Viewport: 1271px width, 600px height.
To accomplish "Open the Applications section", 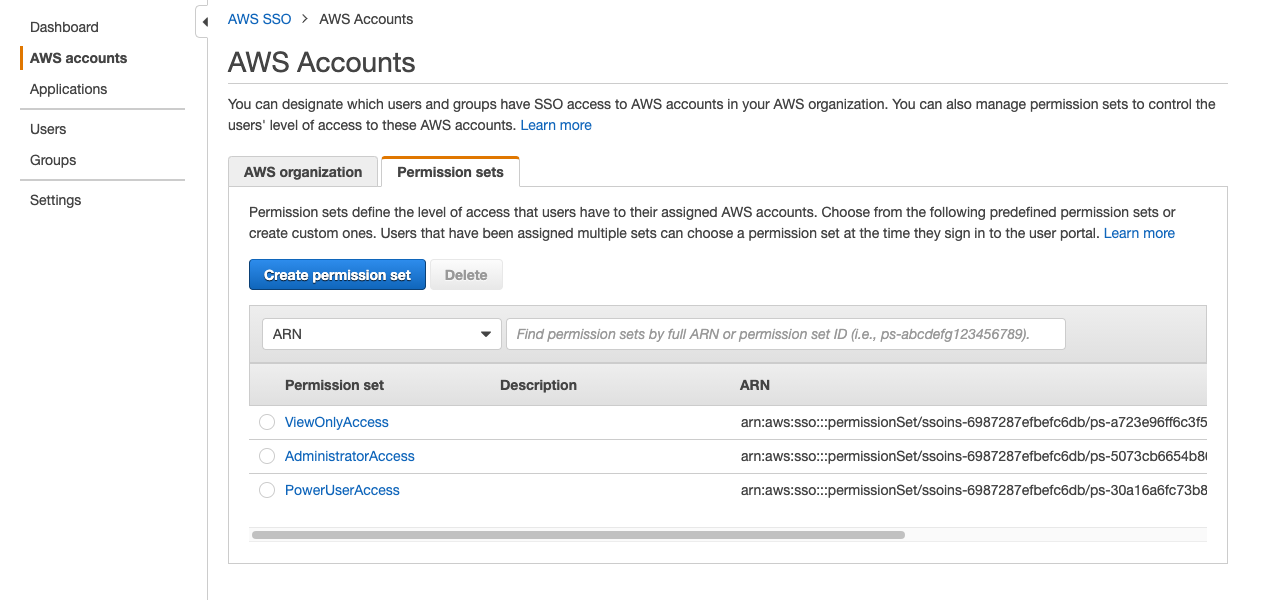I will tap(68, 89).
